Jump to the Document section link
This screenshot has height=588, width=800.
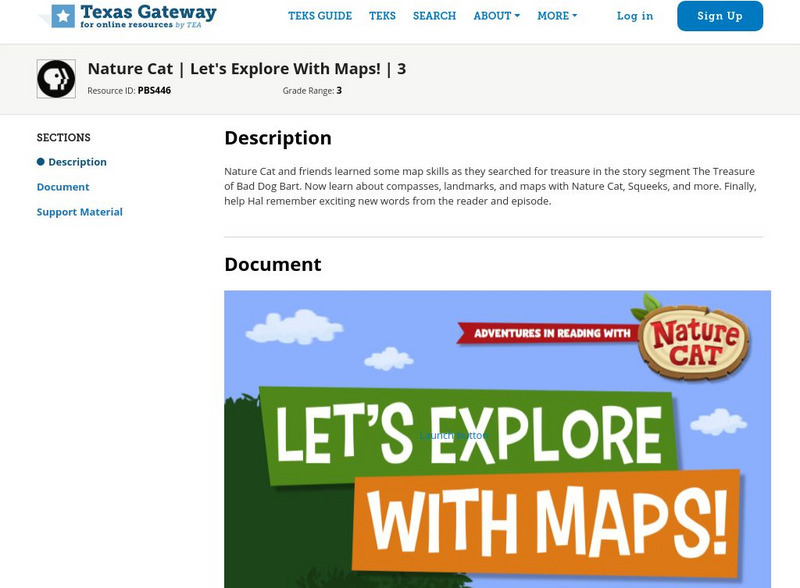[63, 187]
